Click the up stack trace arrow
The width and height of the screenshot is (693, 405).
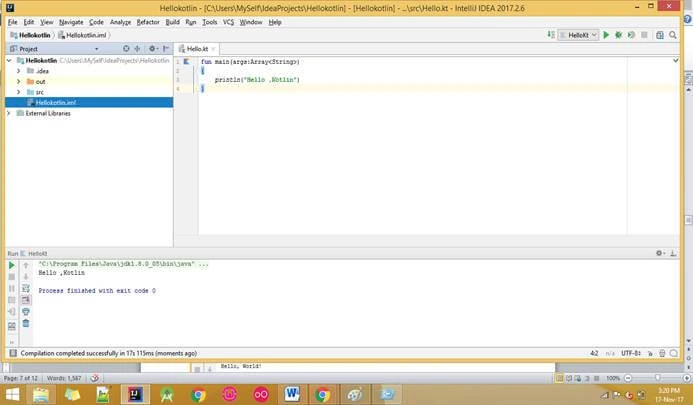(x=26, y=265)
